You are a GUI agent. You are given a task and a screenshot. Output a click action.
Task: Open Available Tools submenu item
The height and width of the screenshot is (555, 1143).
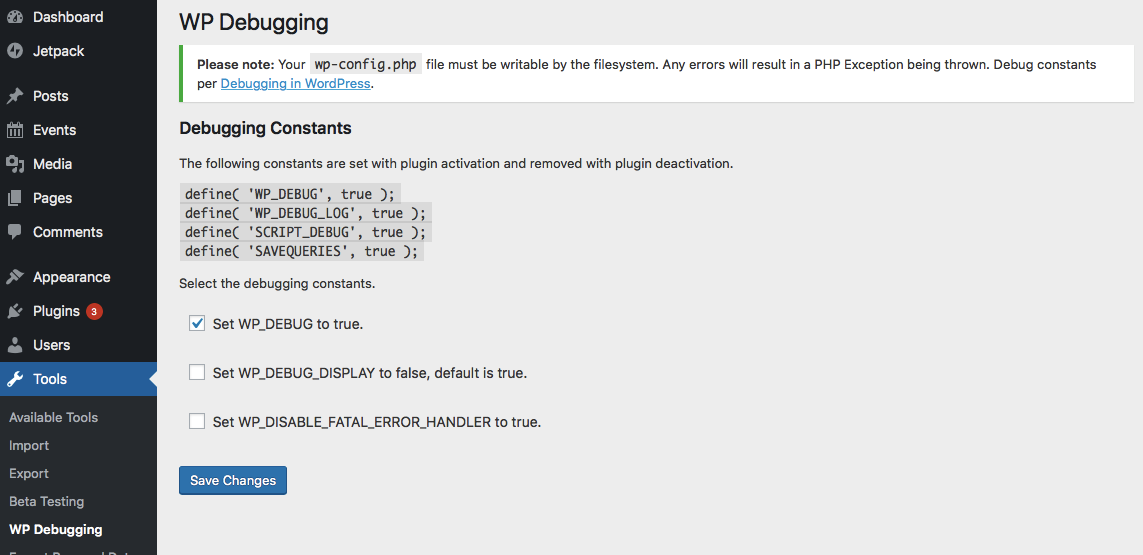(53, 417)
